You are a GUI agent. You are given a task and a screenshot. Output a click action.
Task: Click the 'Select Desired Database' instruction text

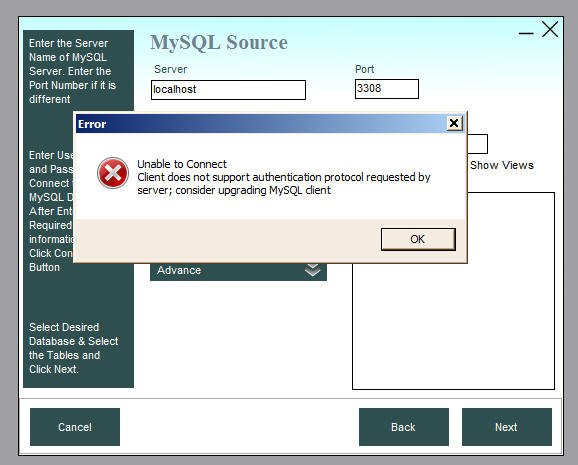tap(74, 348)
